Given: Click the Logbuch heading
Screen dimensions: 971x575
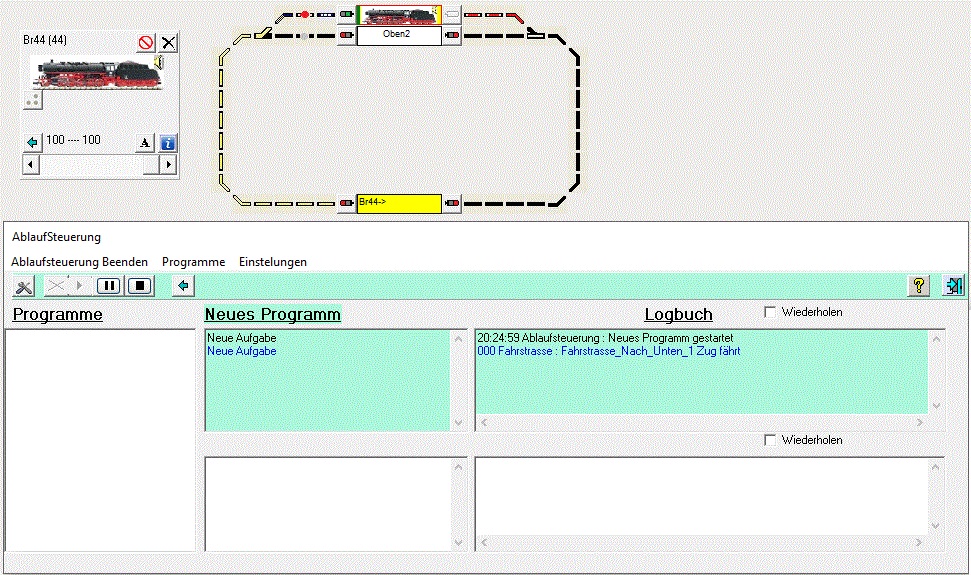Looking at the screenshot, I should (679, 314).
